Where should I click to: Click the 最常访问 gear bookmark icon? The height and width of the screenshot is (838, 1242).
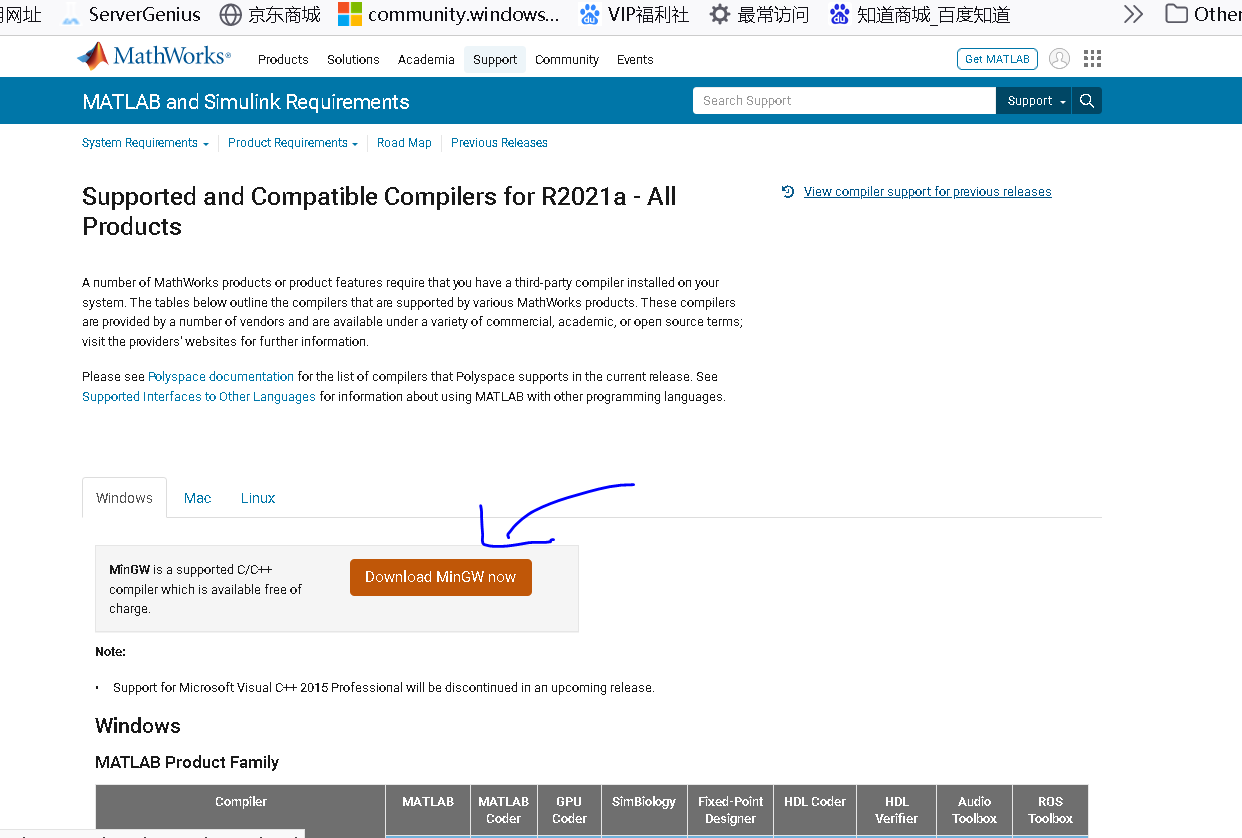[x=718, y=14]
